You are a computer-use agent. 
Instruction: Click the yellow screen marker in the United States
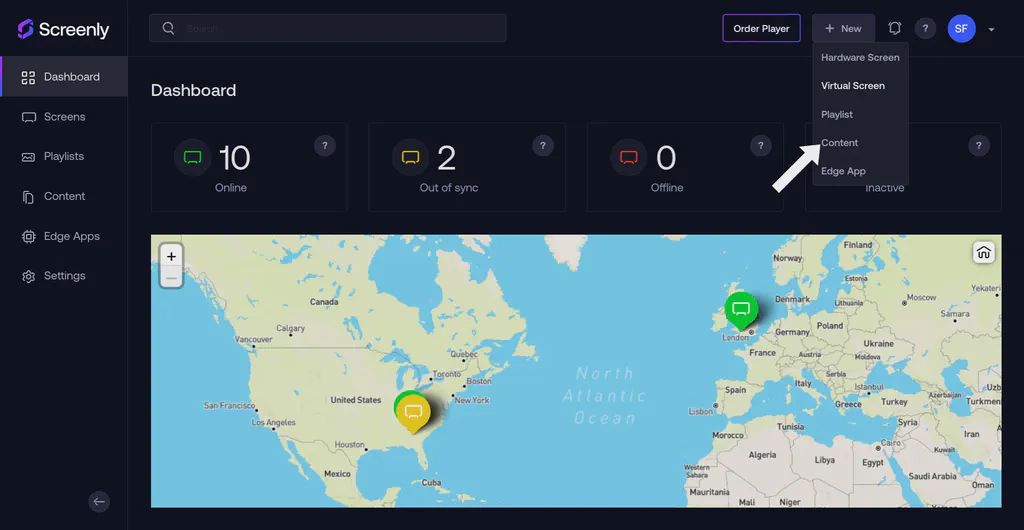point(413,412)
